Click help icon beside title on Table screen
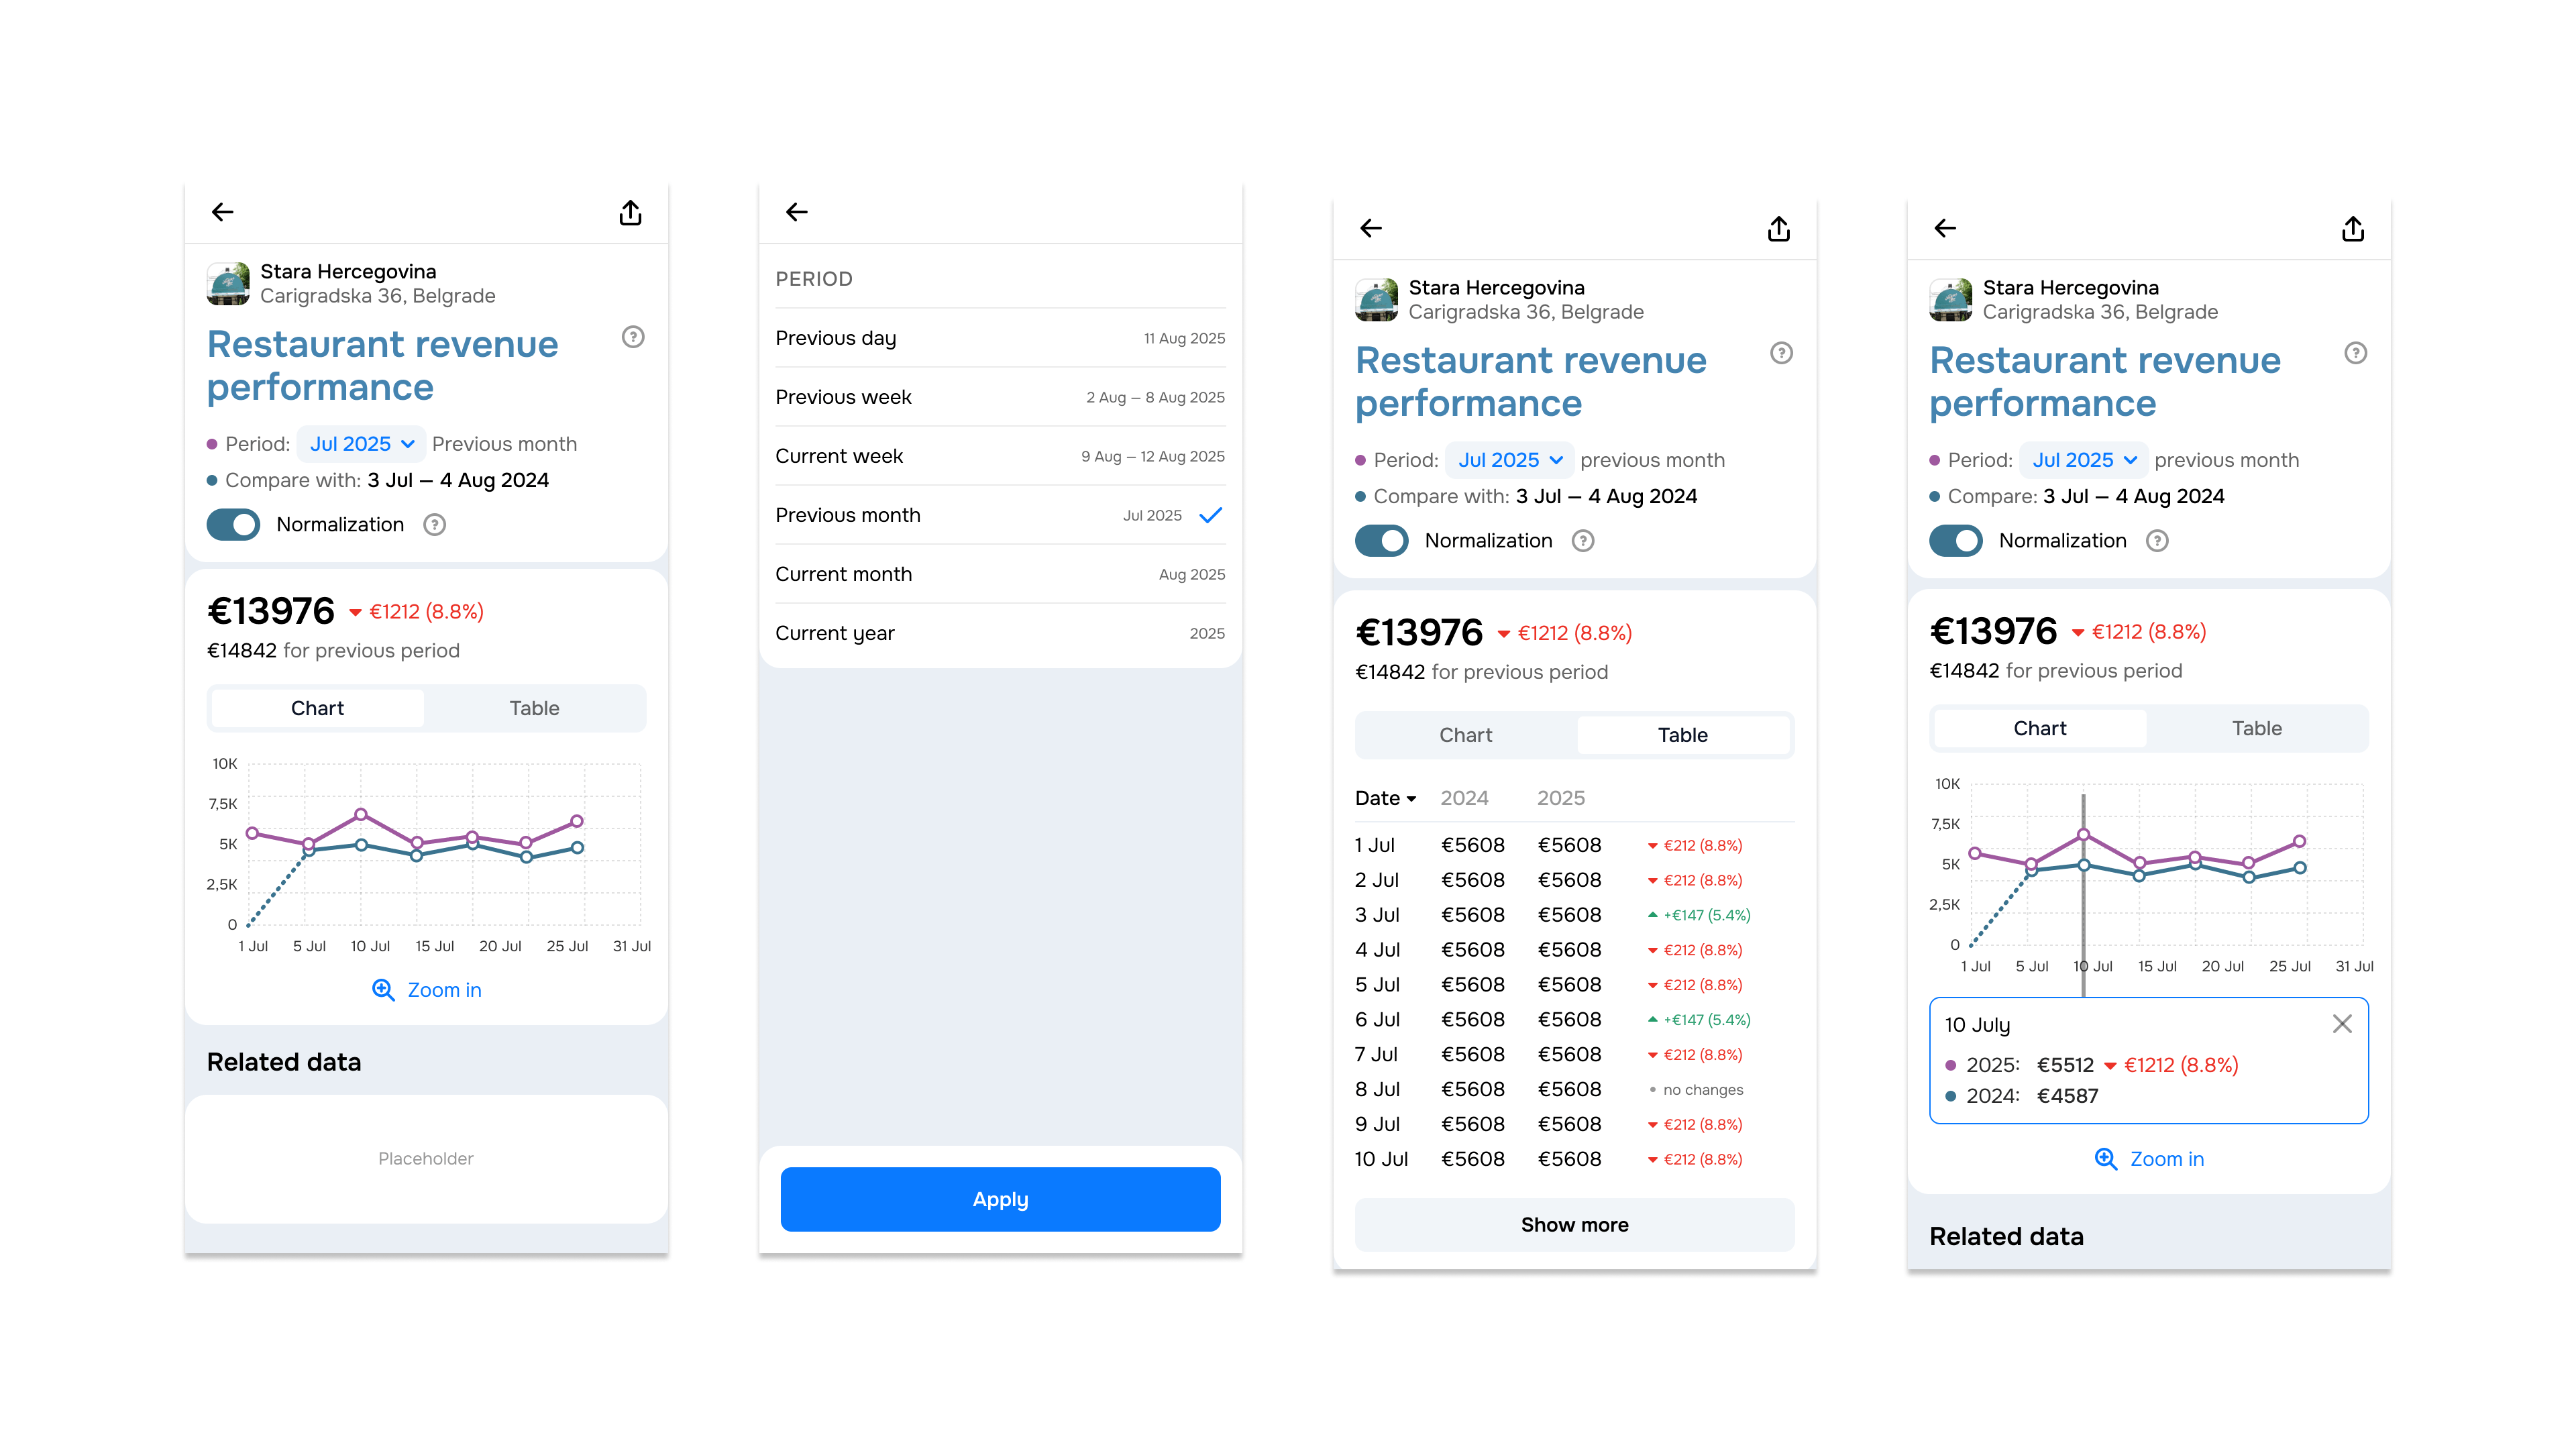 [1781, 353]
